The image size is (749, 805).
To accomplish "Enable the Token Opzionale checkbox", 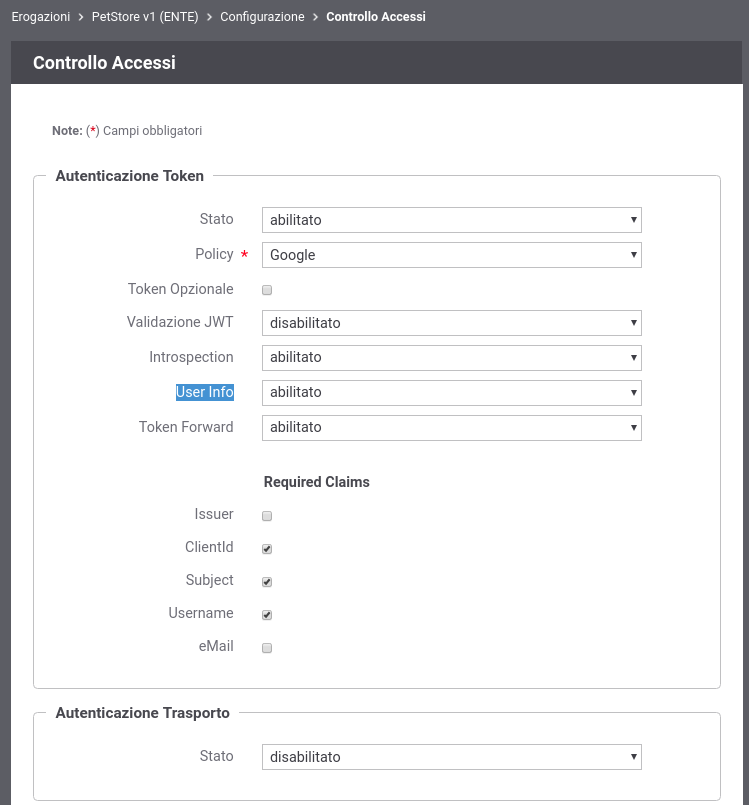I will (267, 290).
